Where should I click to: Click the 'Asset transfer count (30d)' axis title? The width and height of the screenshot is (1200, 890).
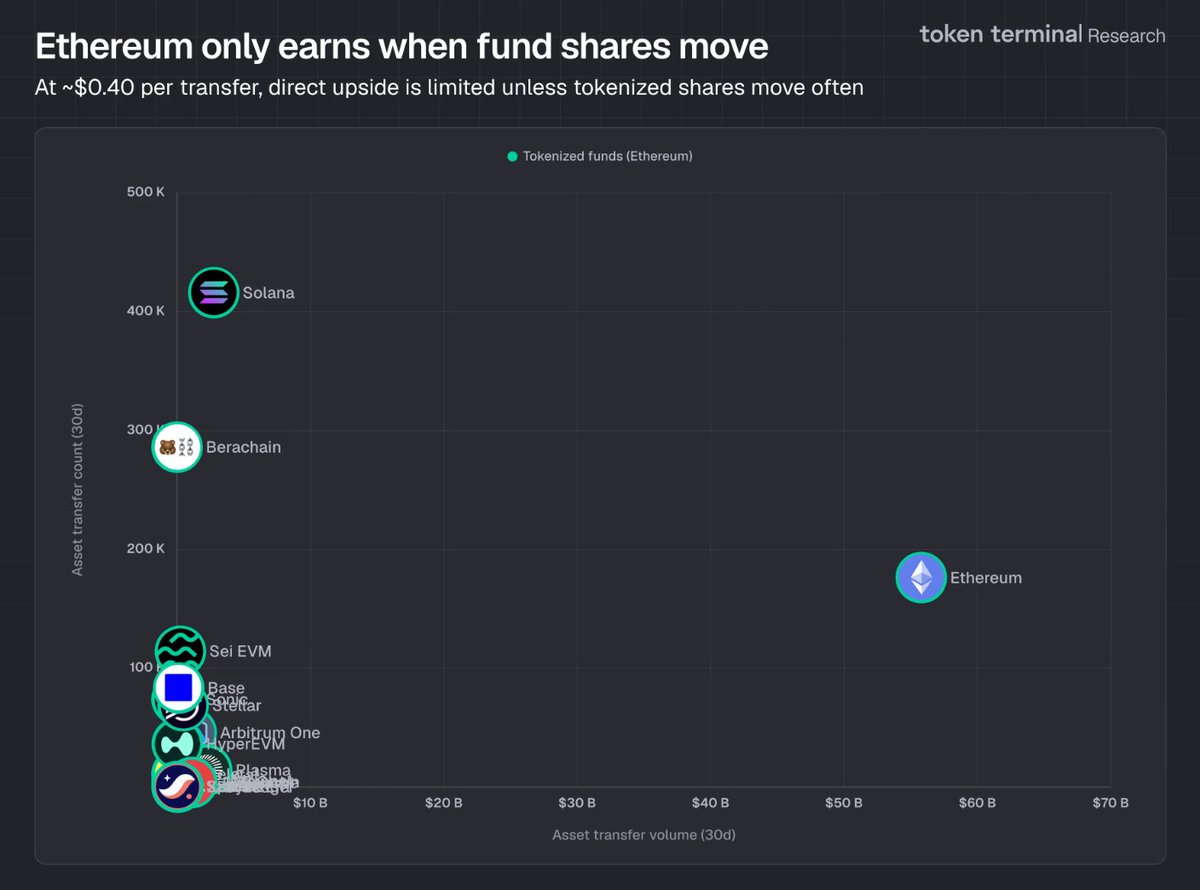pos(77,490)
